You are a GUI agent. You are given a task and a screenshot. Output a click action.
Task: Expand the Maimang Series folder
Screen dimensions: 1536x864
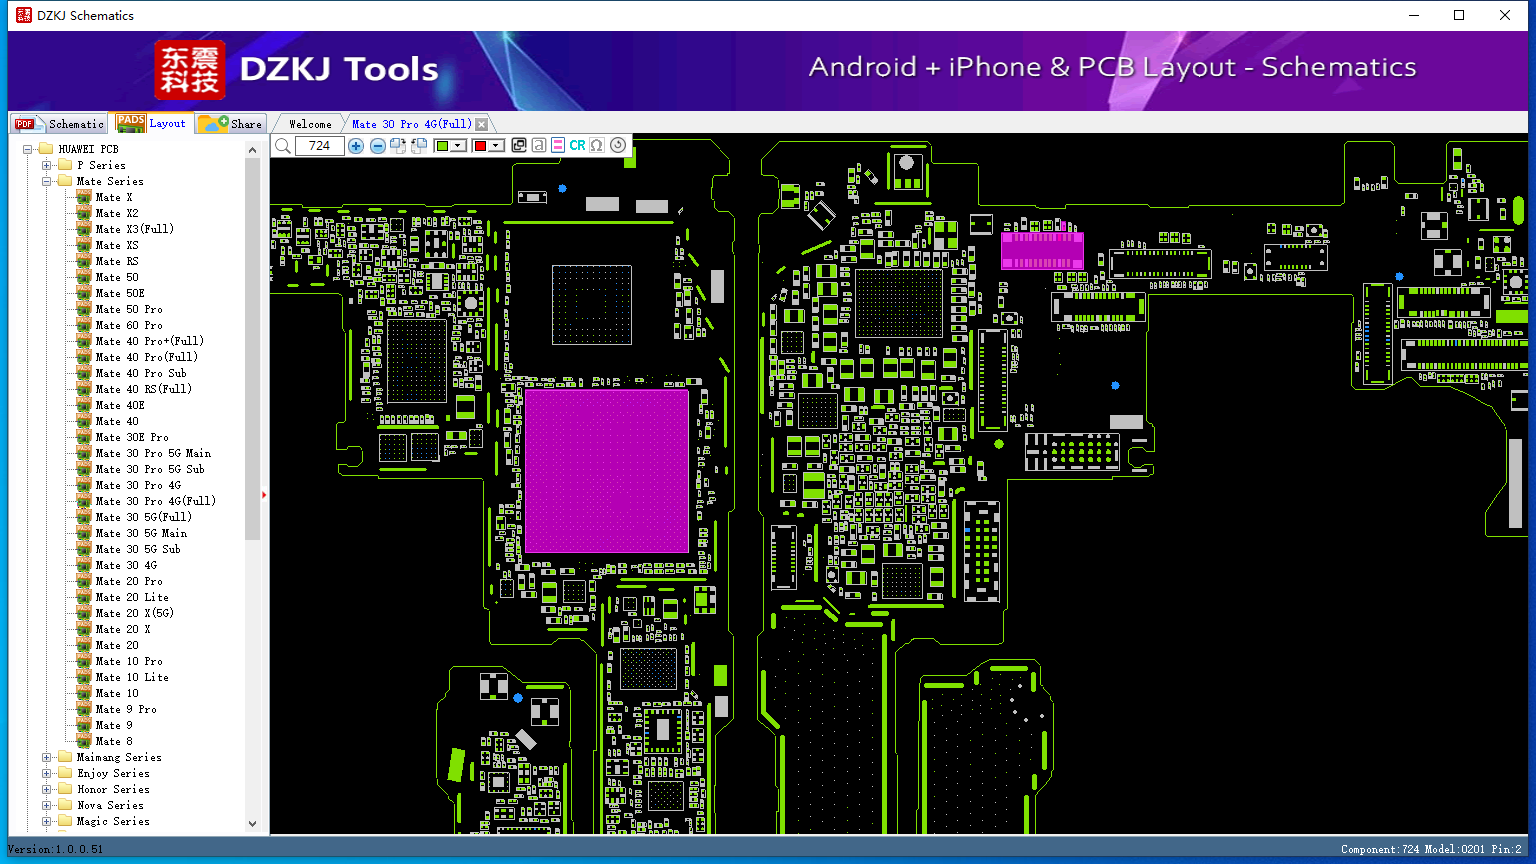point(46,758)
